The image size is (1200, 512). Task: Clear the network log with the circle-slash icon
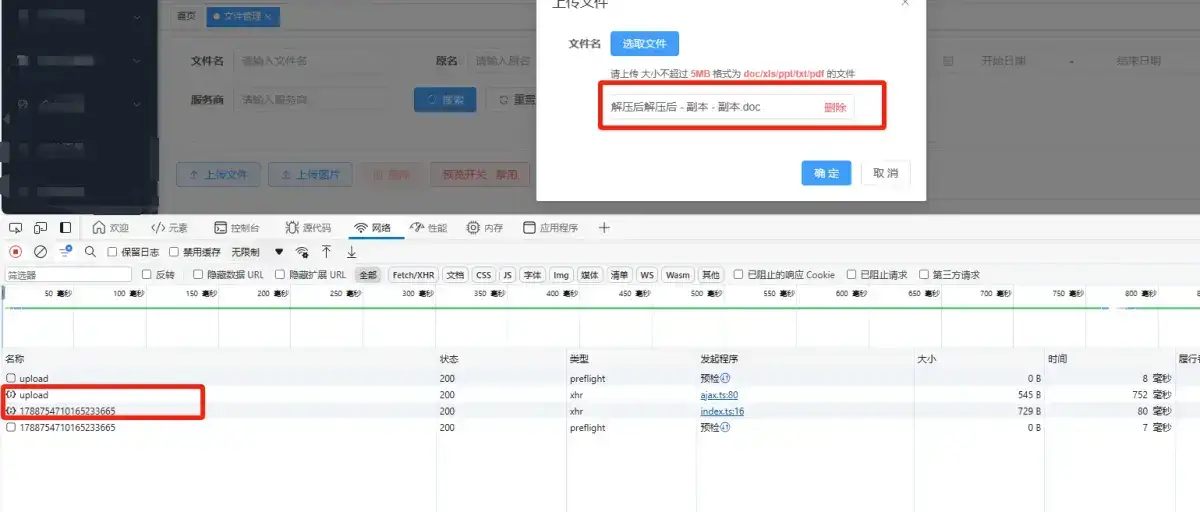[41, 252]
